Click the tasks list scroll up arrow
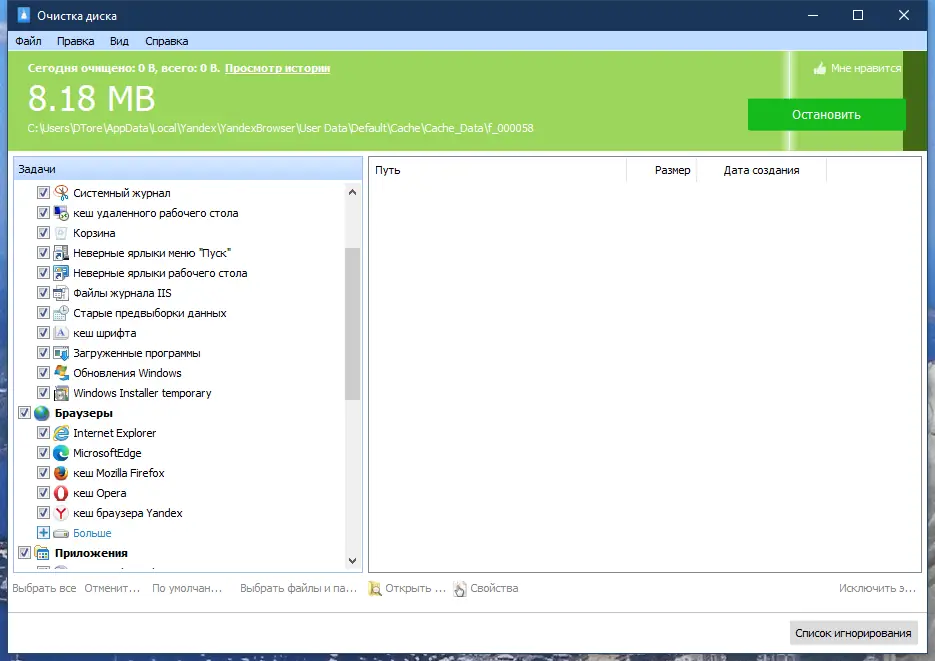 tap(352, 192)
